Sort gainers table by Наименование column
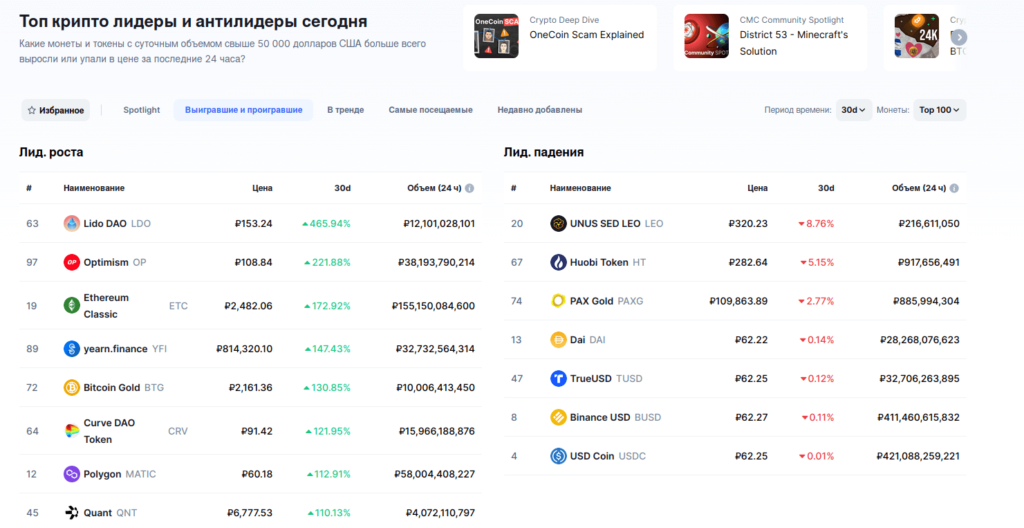This screenshot has width=1024, height=528. coord(94,188)
